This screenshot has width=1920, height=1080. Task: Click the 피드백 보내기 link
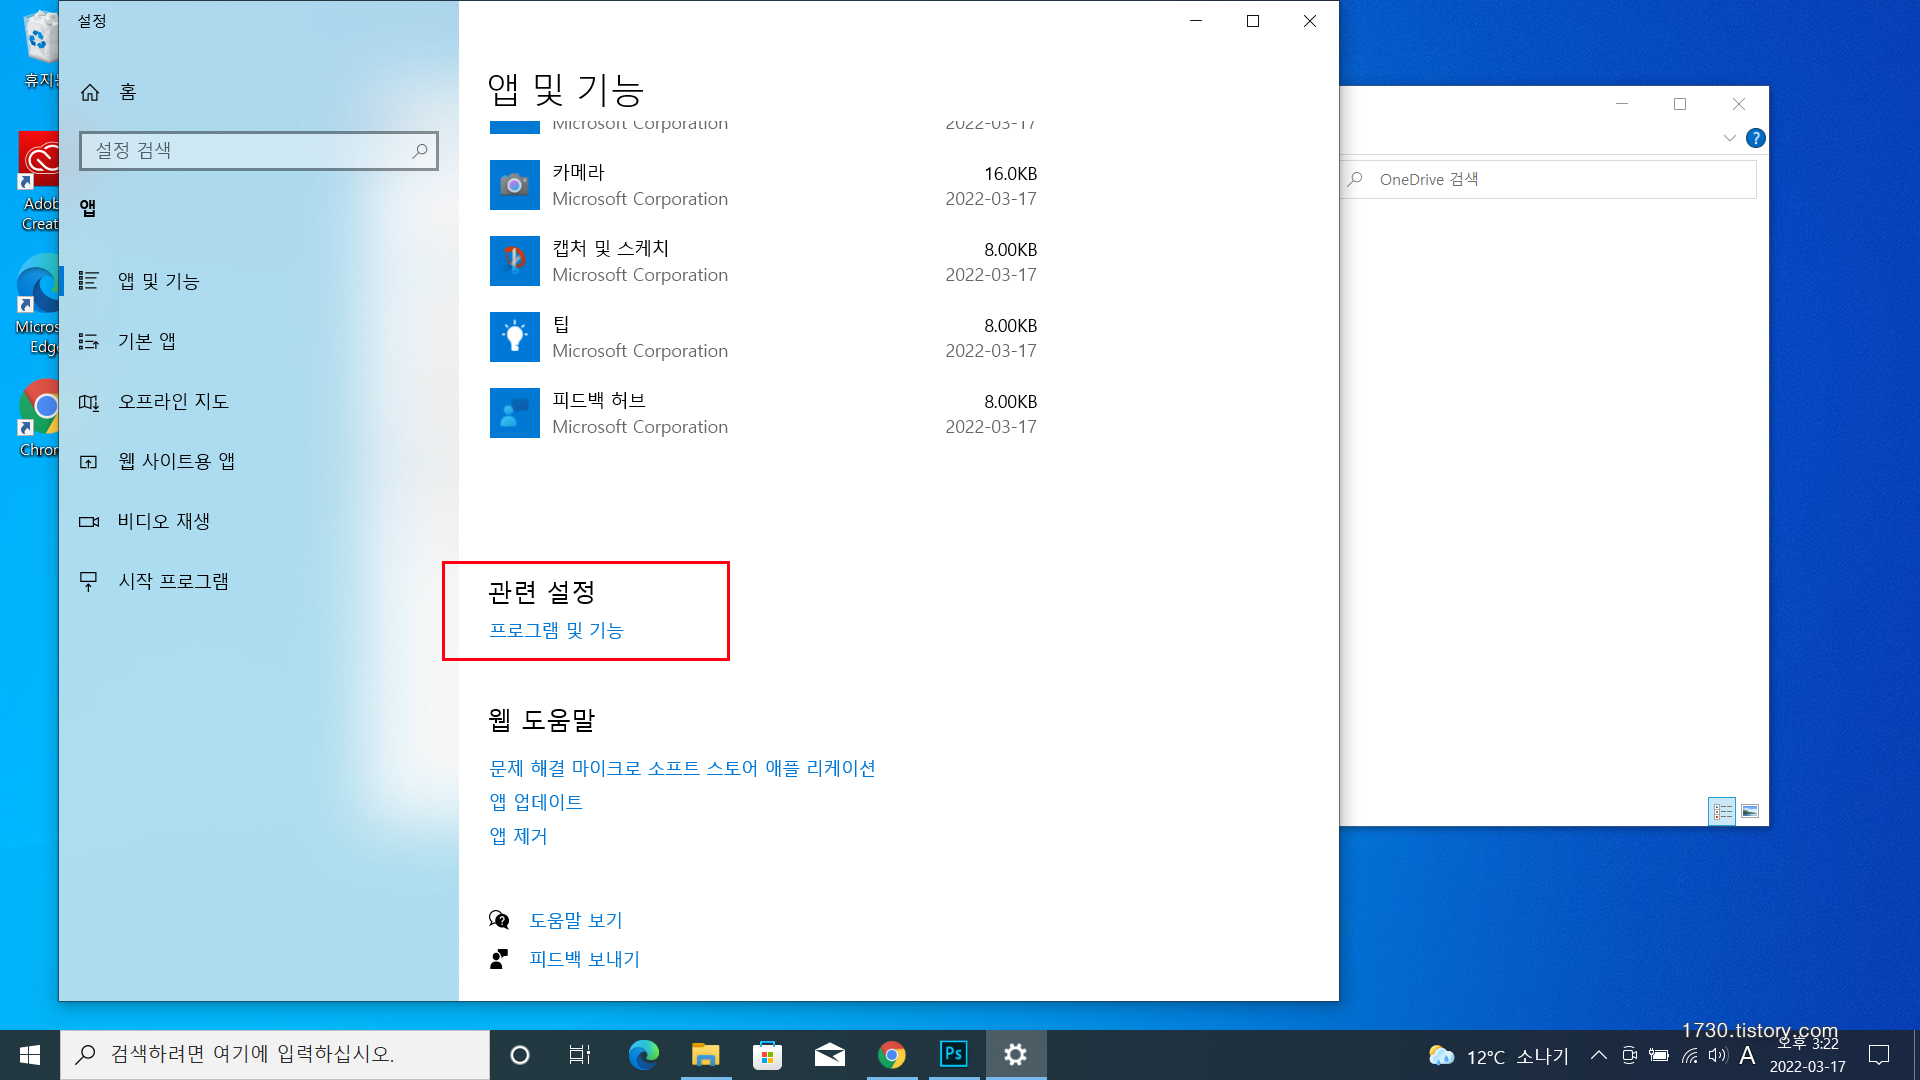(x=584, y=959)
